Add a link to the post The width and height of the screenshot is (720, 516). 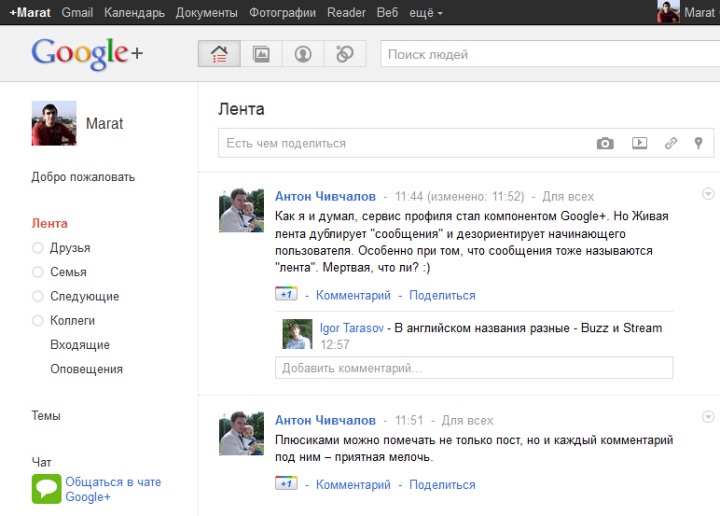click(x=671, y=143)
